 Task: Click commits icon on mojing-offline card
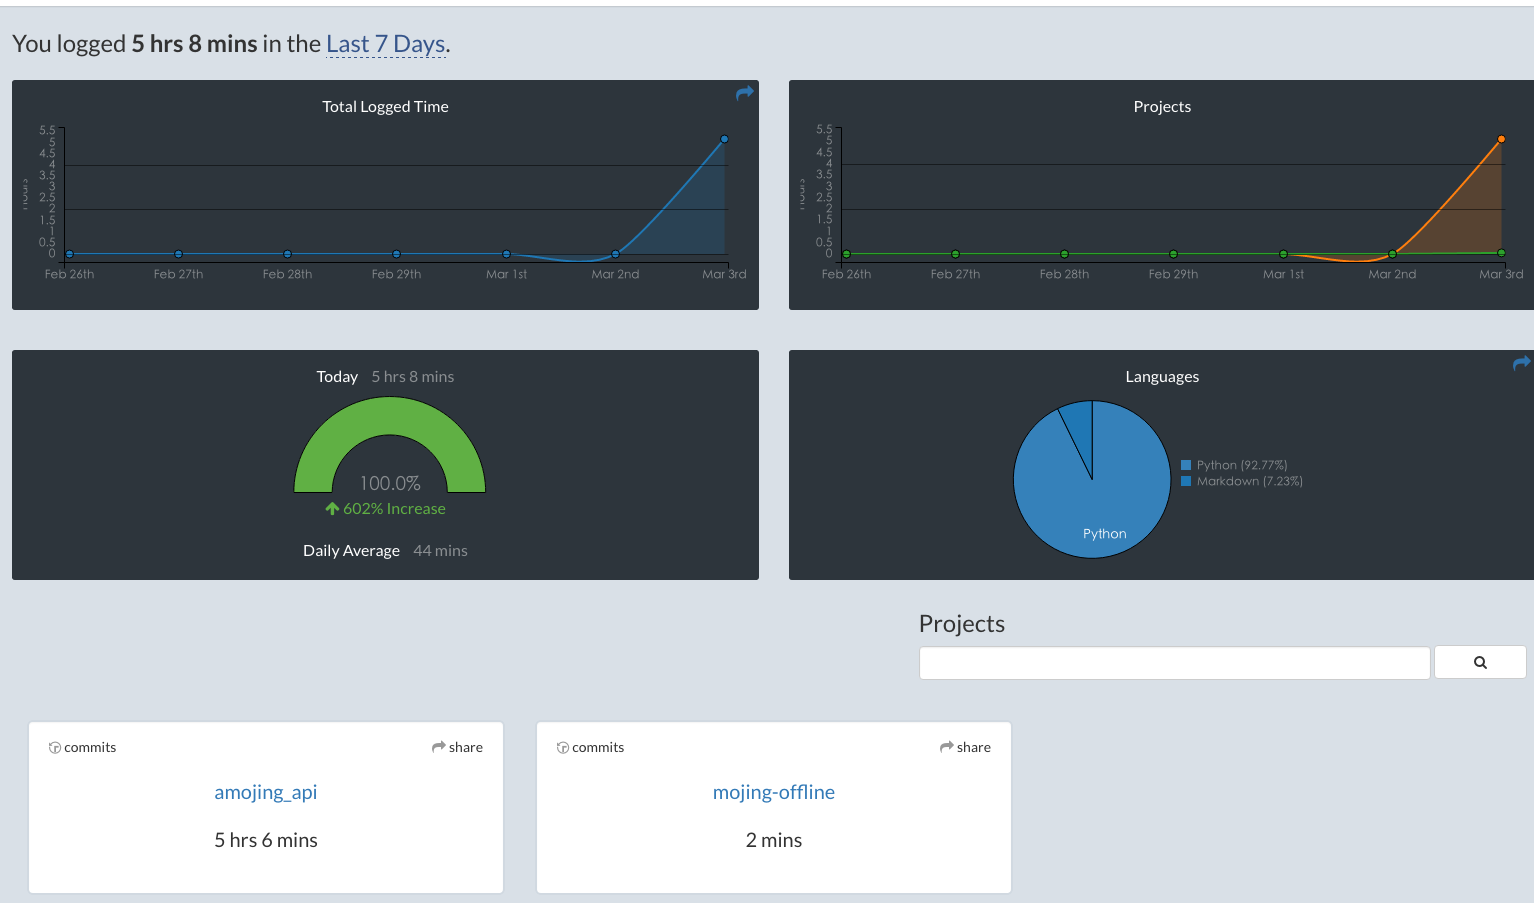tap(563, 748)
